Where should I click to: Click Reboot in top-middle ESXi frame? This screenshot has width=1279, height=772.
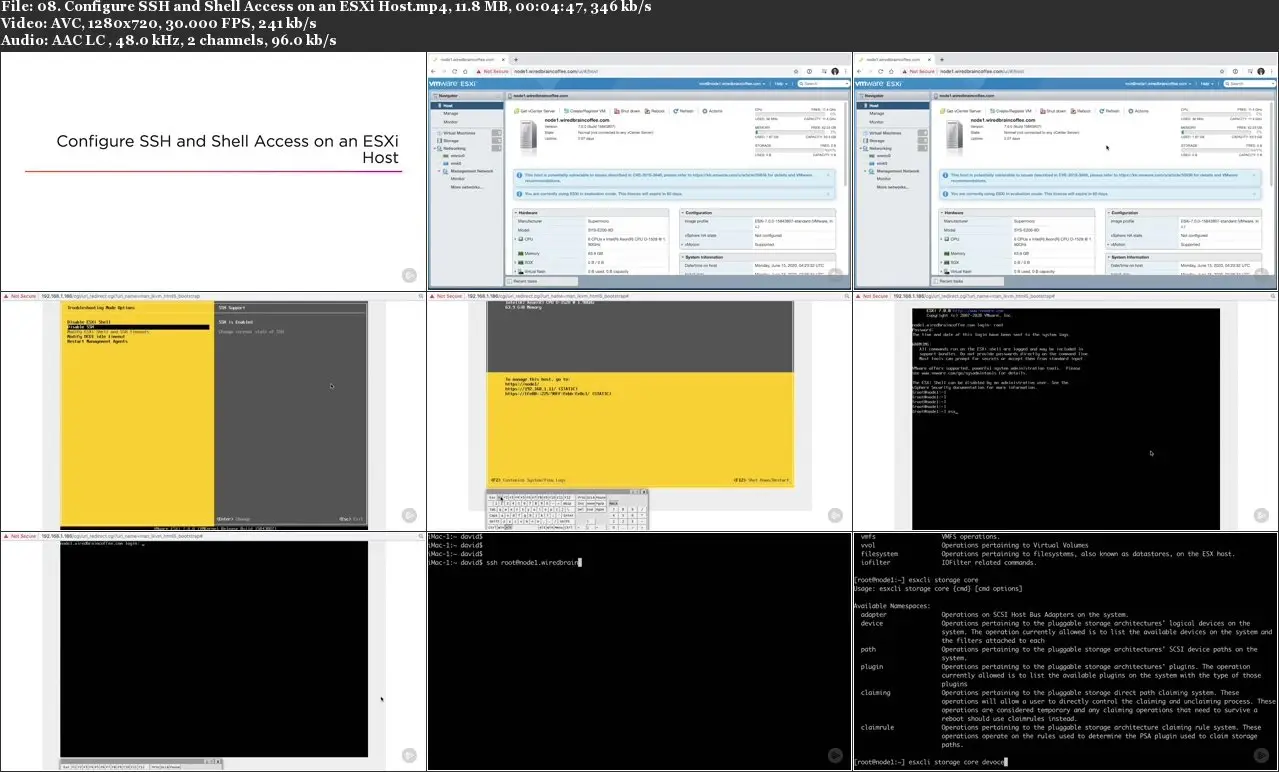655,111
